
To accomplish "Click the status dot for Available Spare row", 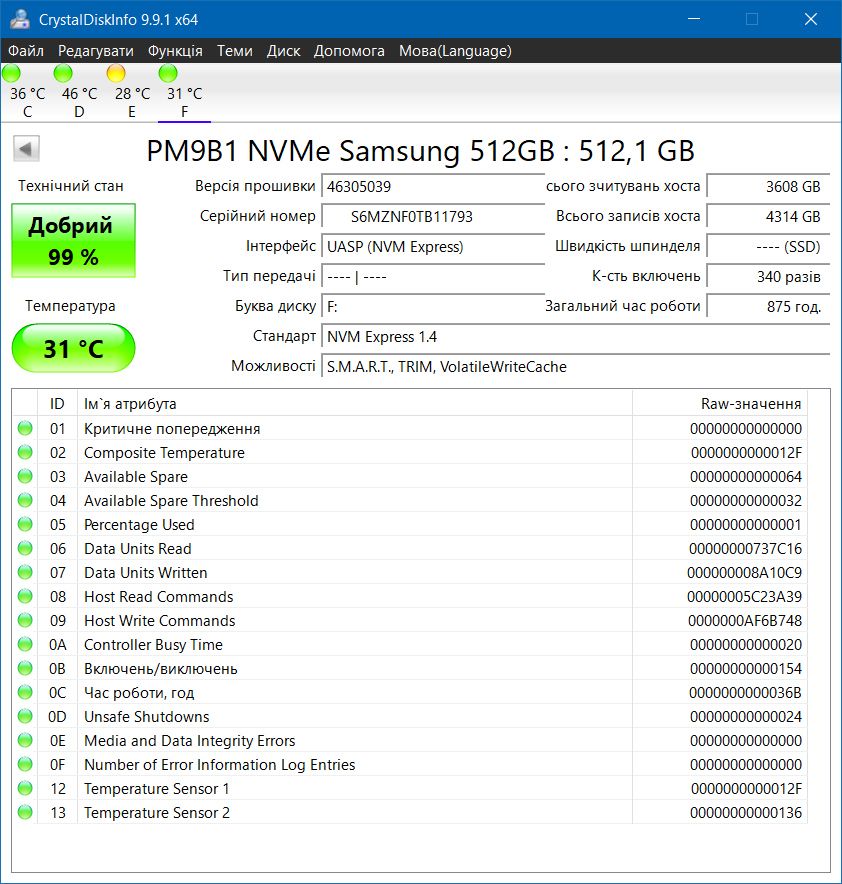I will [25, 476].
